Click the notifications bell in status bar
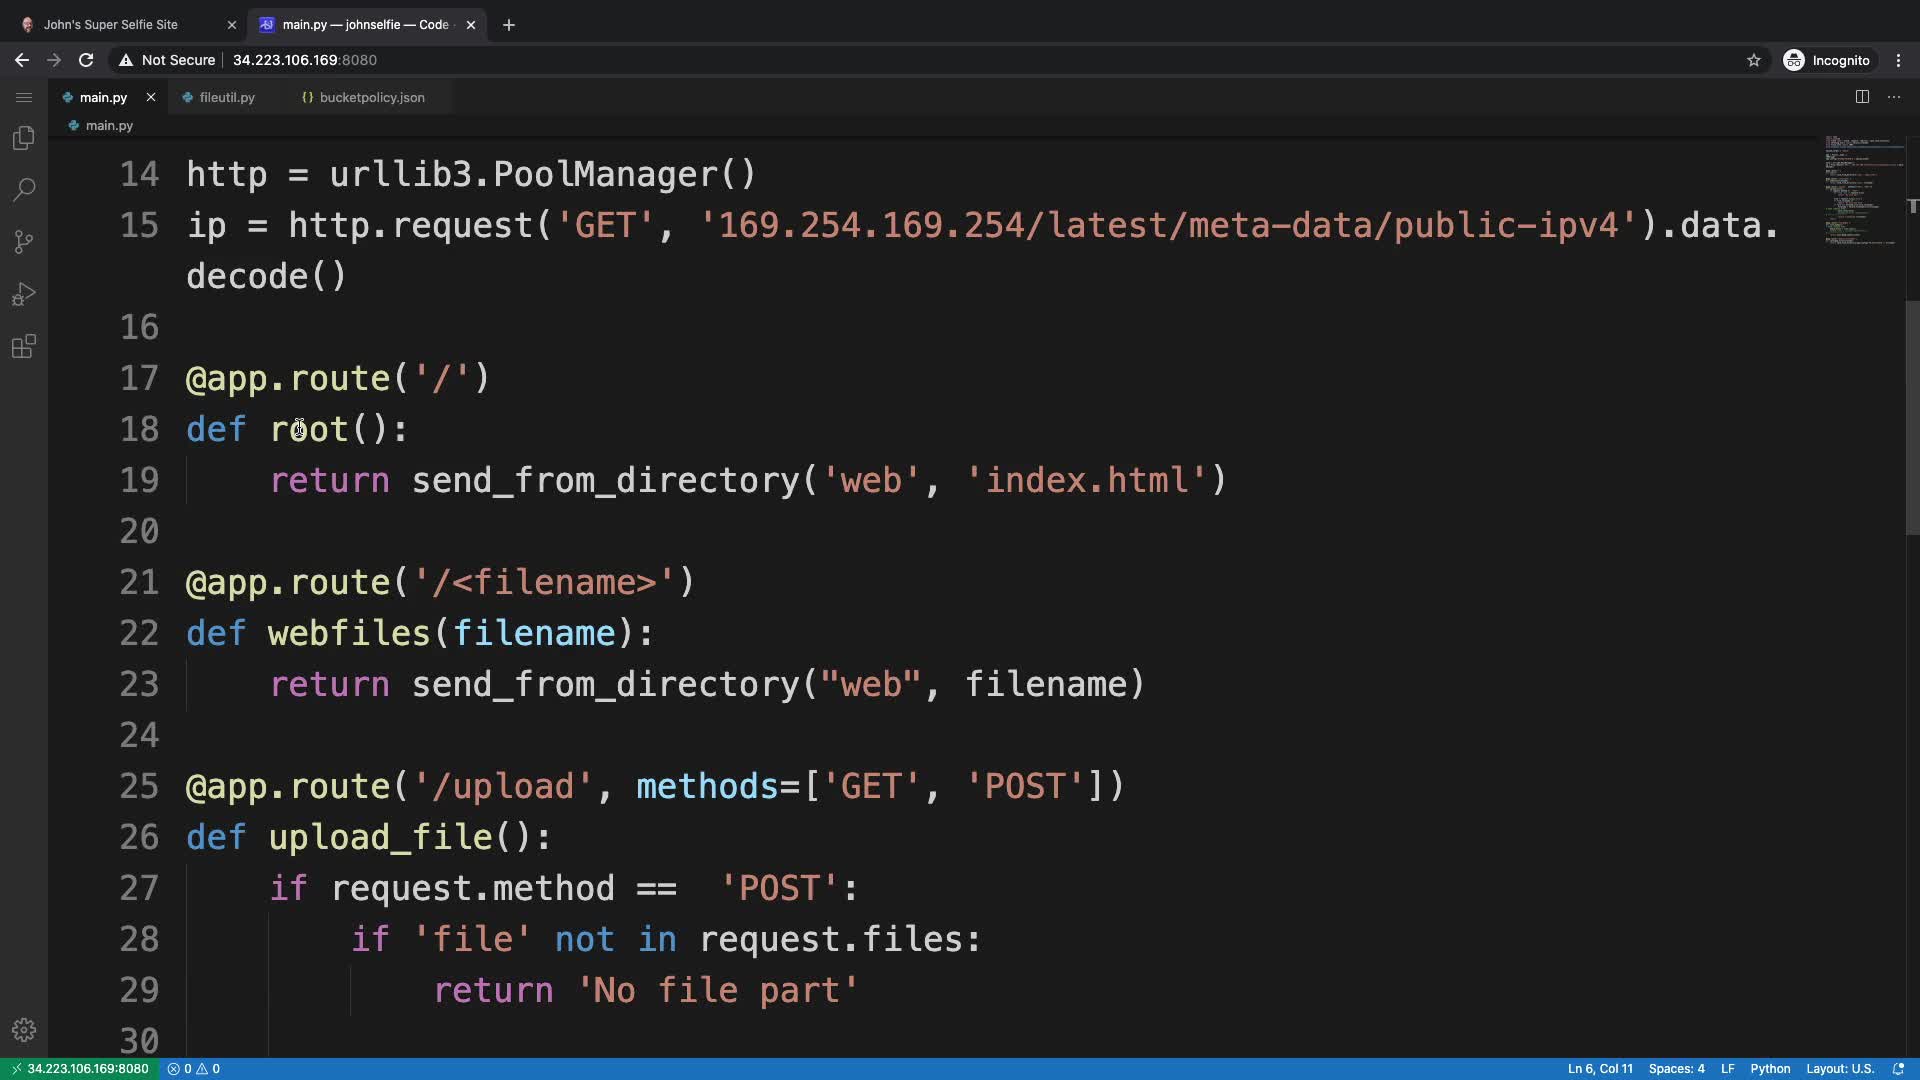This screenshot has width=1920, height=1080. coord(1898,1069)
